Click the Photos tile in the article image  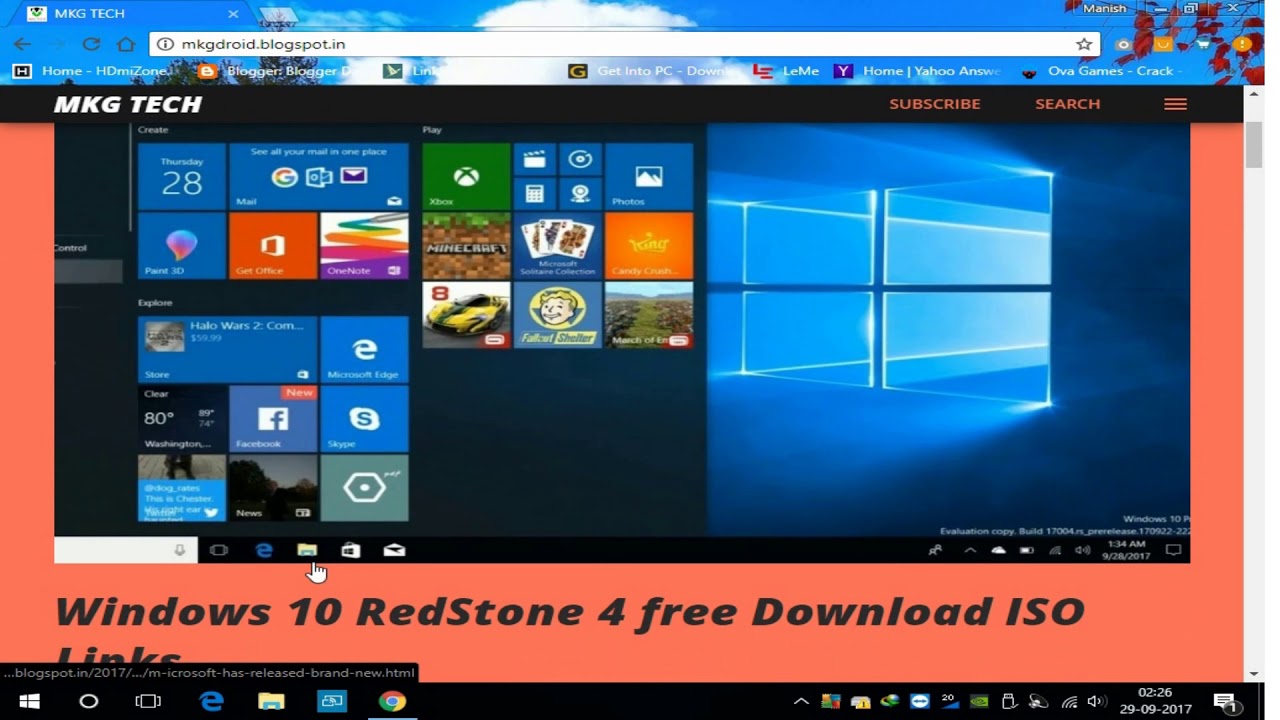click(649, 176)
